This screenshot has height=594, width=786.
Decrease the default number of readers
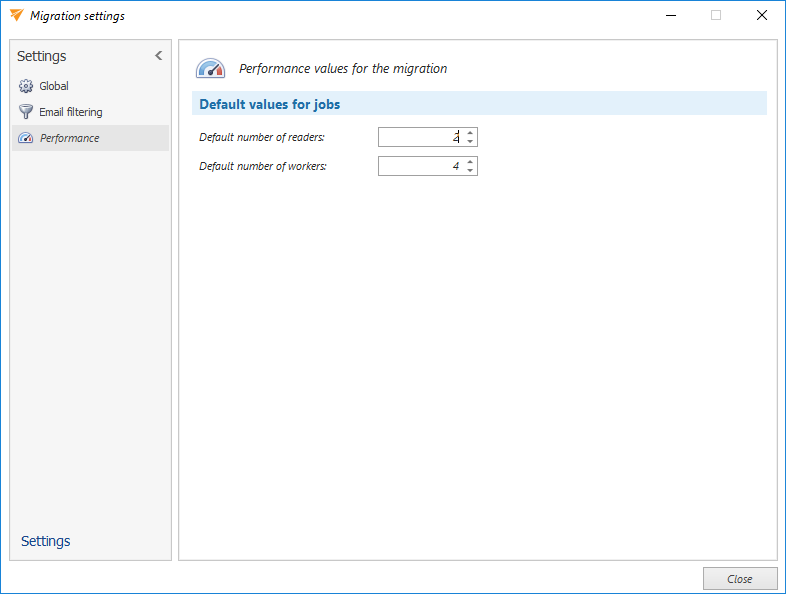(470, 142)
